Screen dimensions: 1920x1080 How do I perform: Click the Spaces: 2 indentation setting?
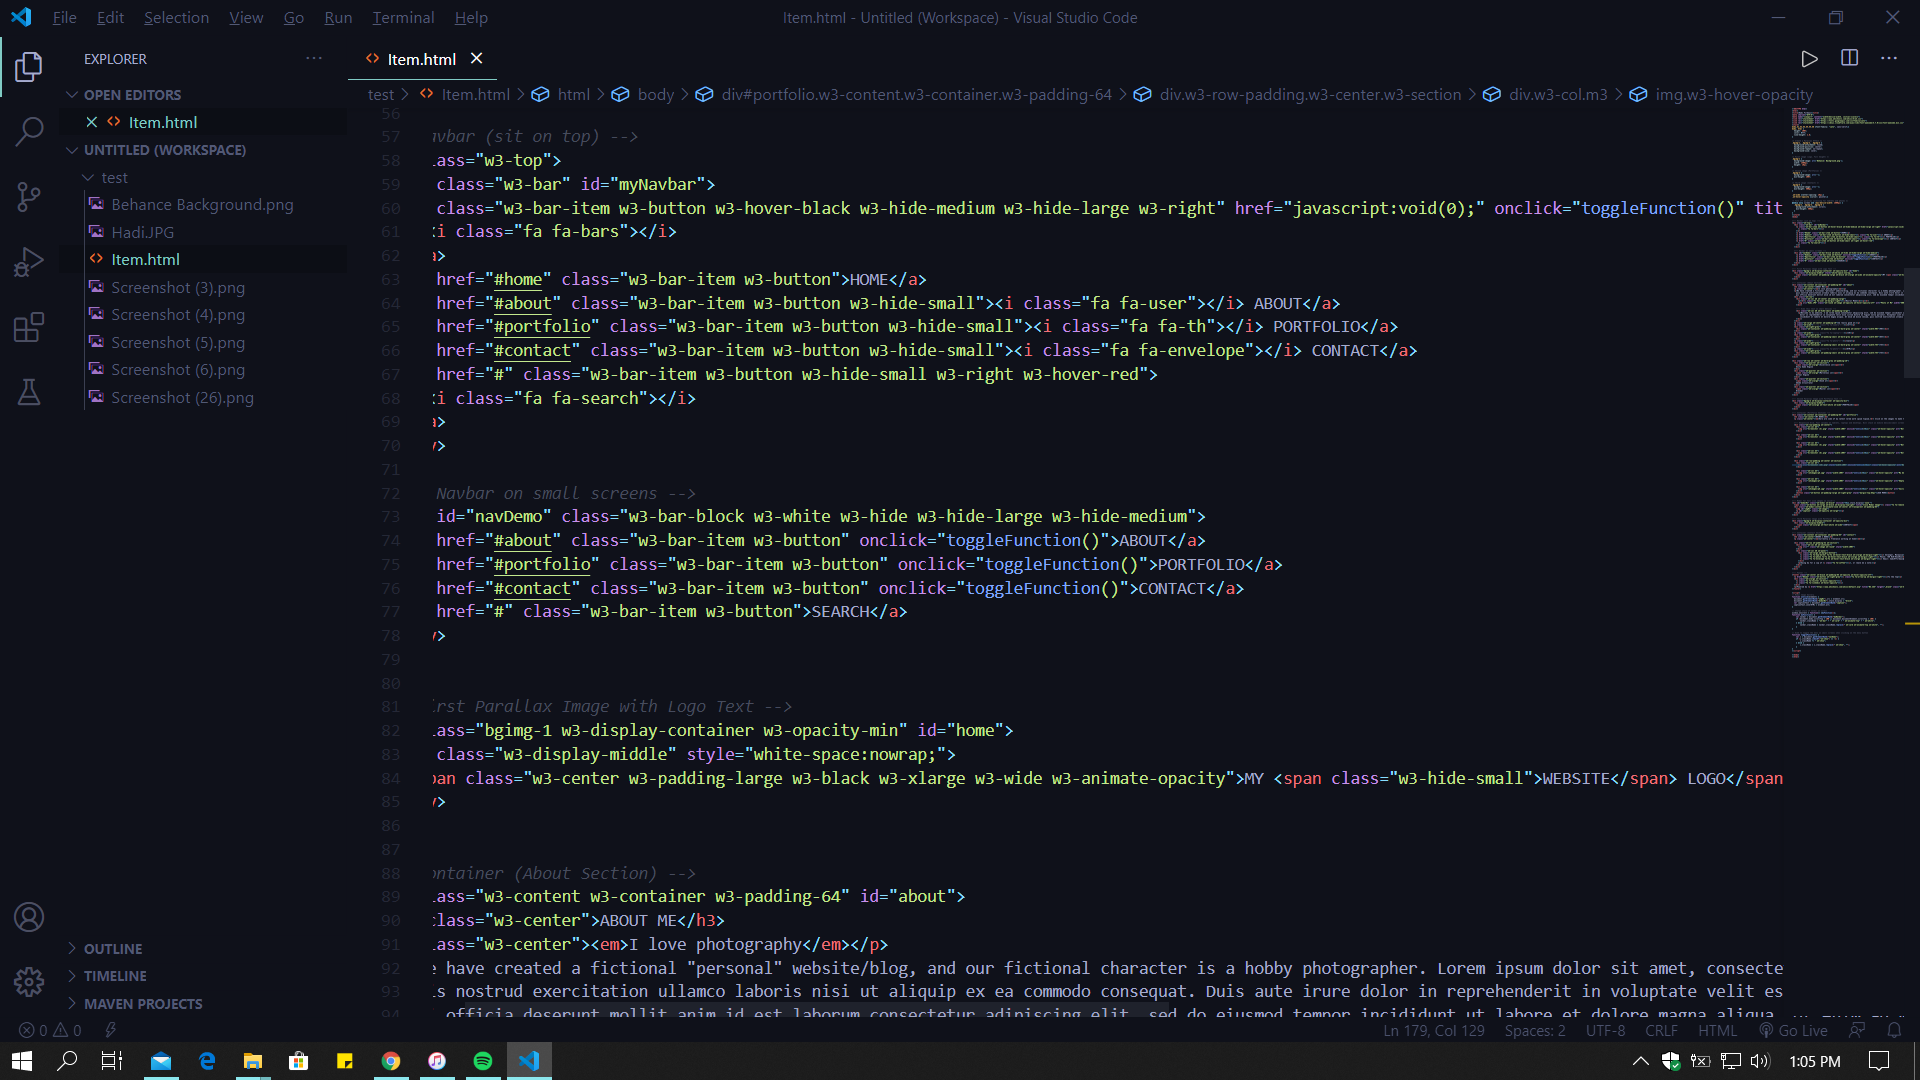point(1534,1031)
